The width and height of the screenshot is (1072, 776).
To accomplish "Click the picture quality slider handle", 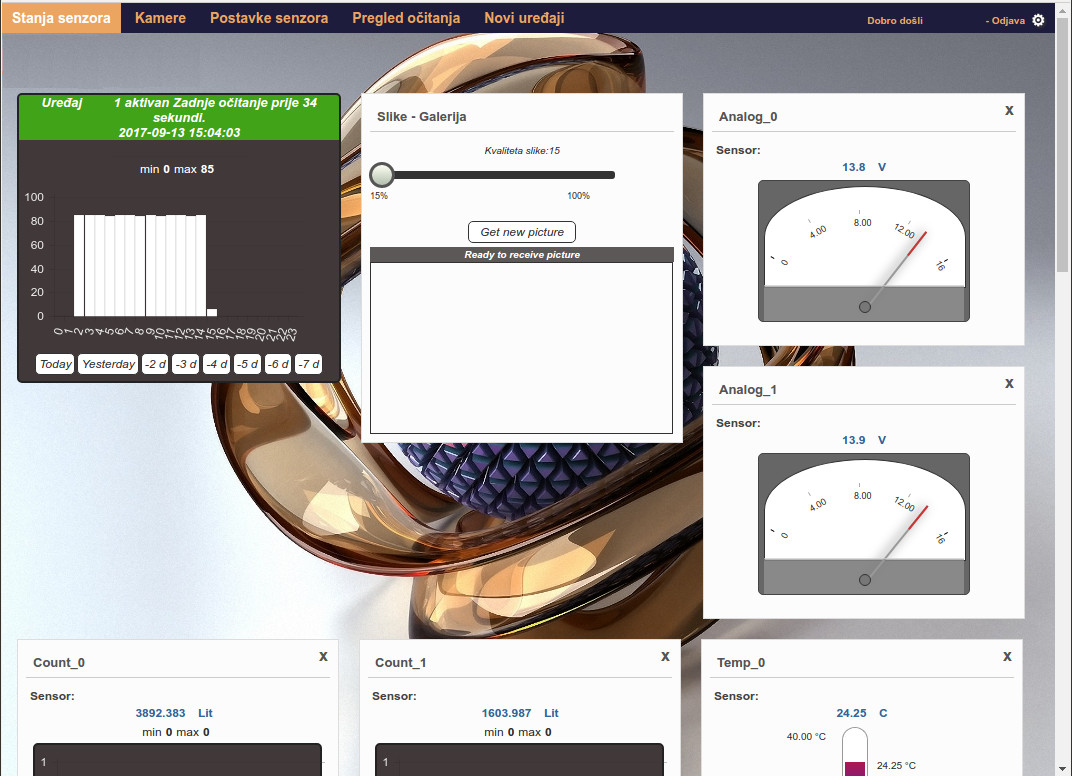I will pos(381,175).
